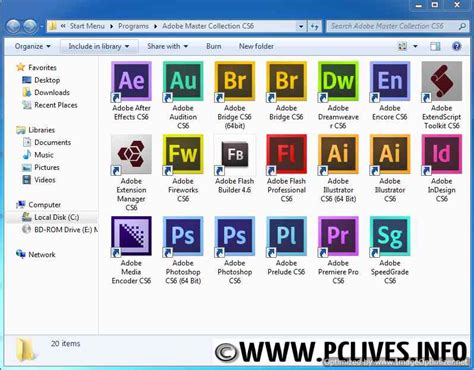Click the Adobe Dreamweaver CS6 icon
Image resolution: width=474 pixels, height=370 pixels.
[x=338, y=81]
